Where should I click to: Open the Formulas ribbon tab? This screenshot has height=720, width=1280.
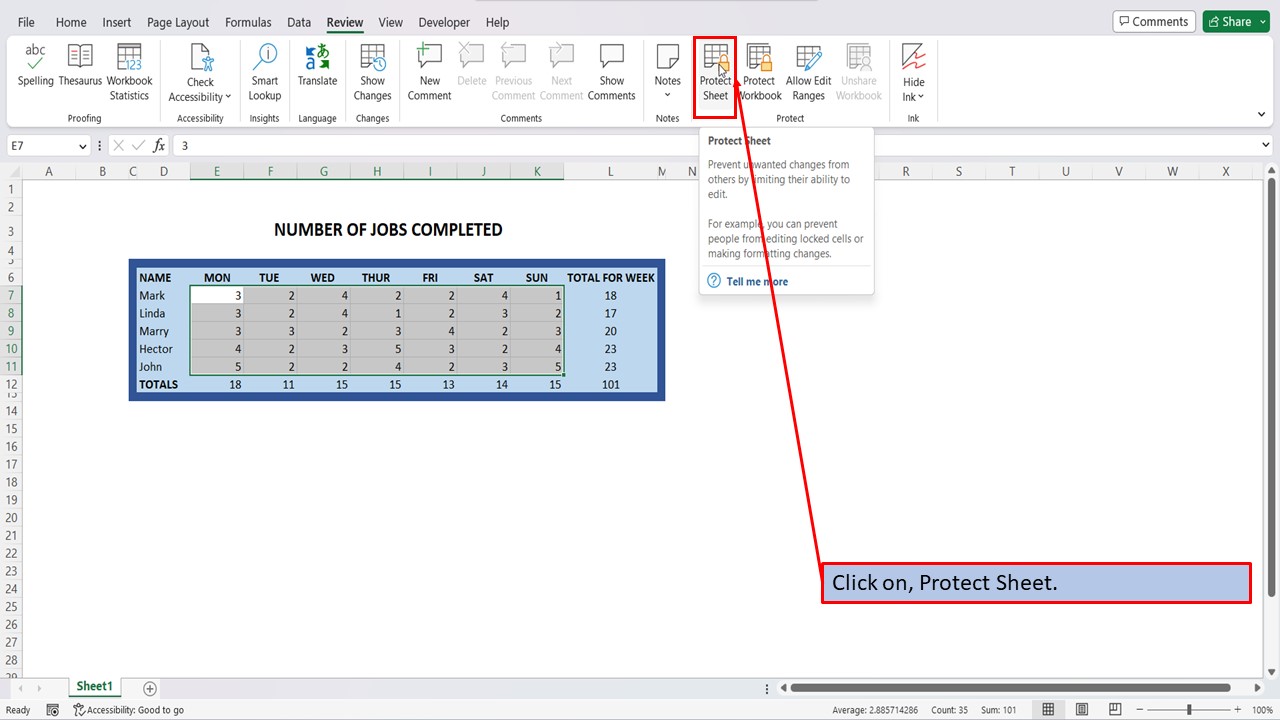(x=248, y=22)
